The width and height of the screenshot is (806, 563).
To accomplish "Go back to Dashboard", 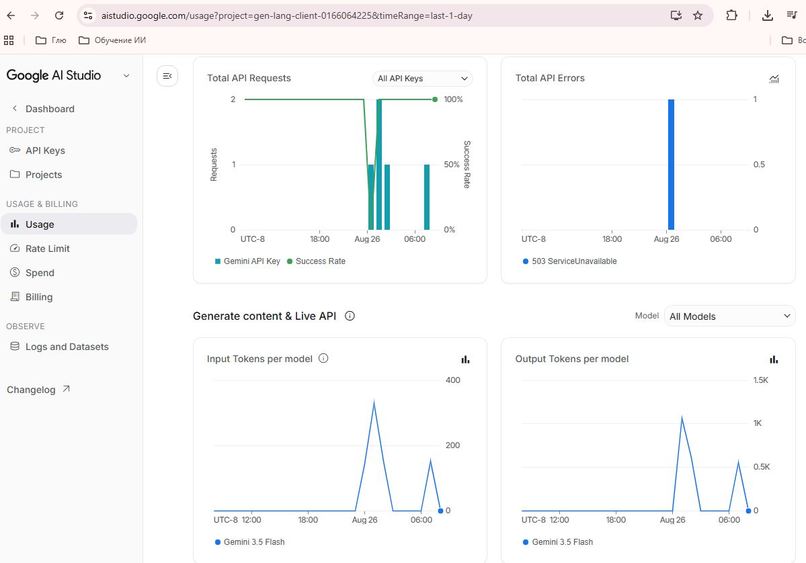I will (49, 108).
